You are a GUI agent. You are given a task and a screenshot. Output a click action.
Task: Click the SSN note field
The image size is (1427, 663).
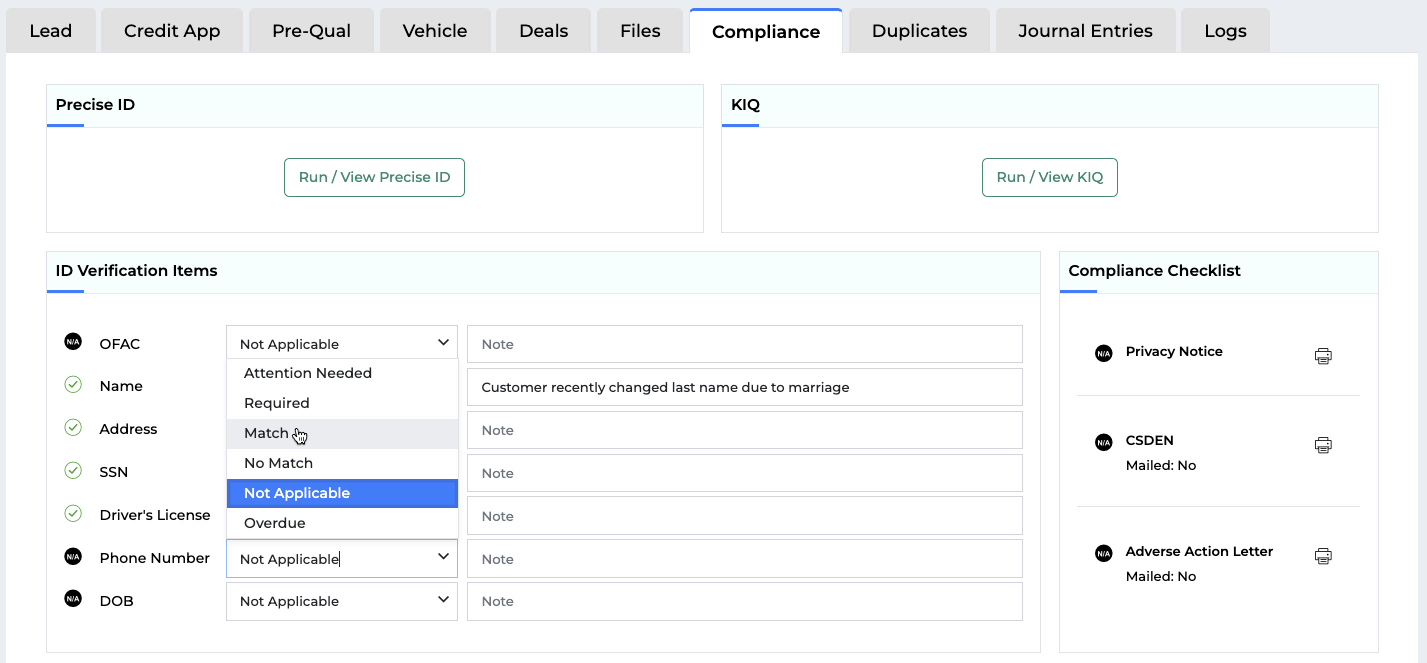(745, 473)
